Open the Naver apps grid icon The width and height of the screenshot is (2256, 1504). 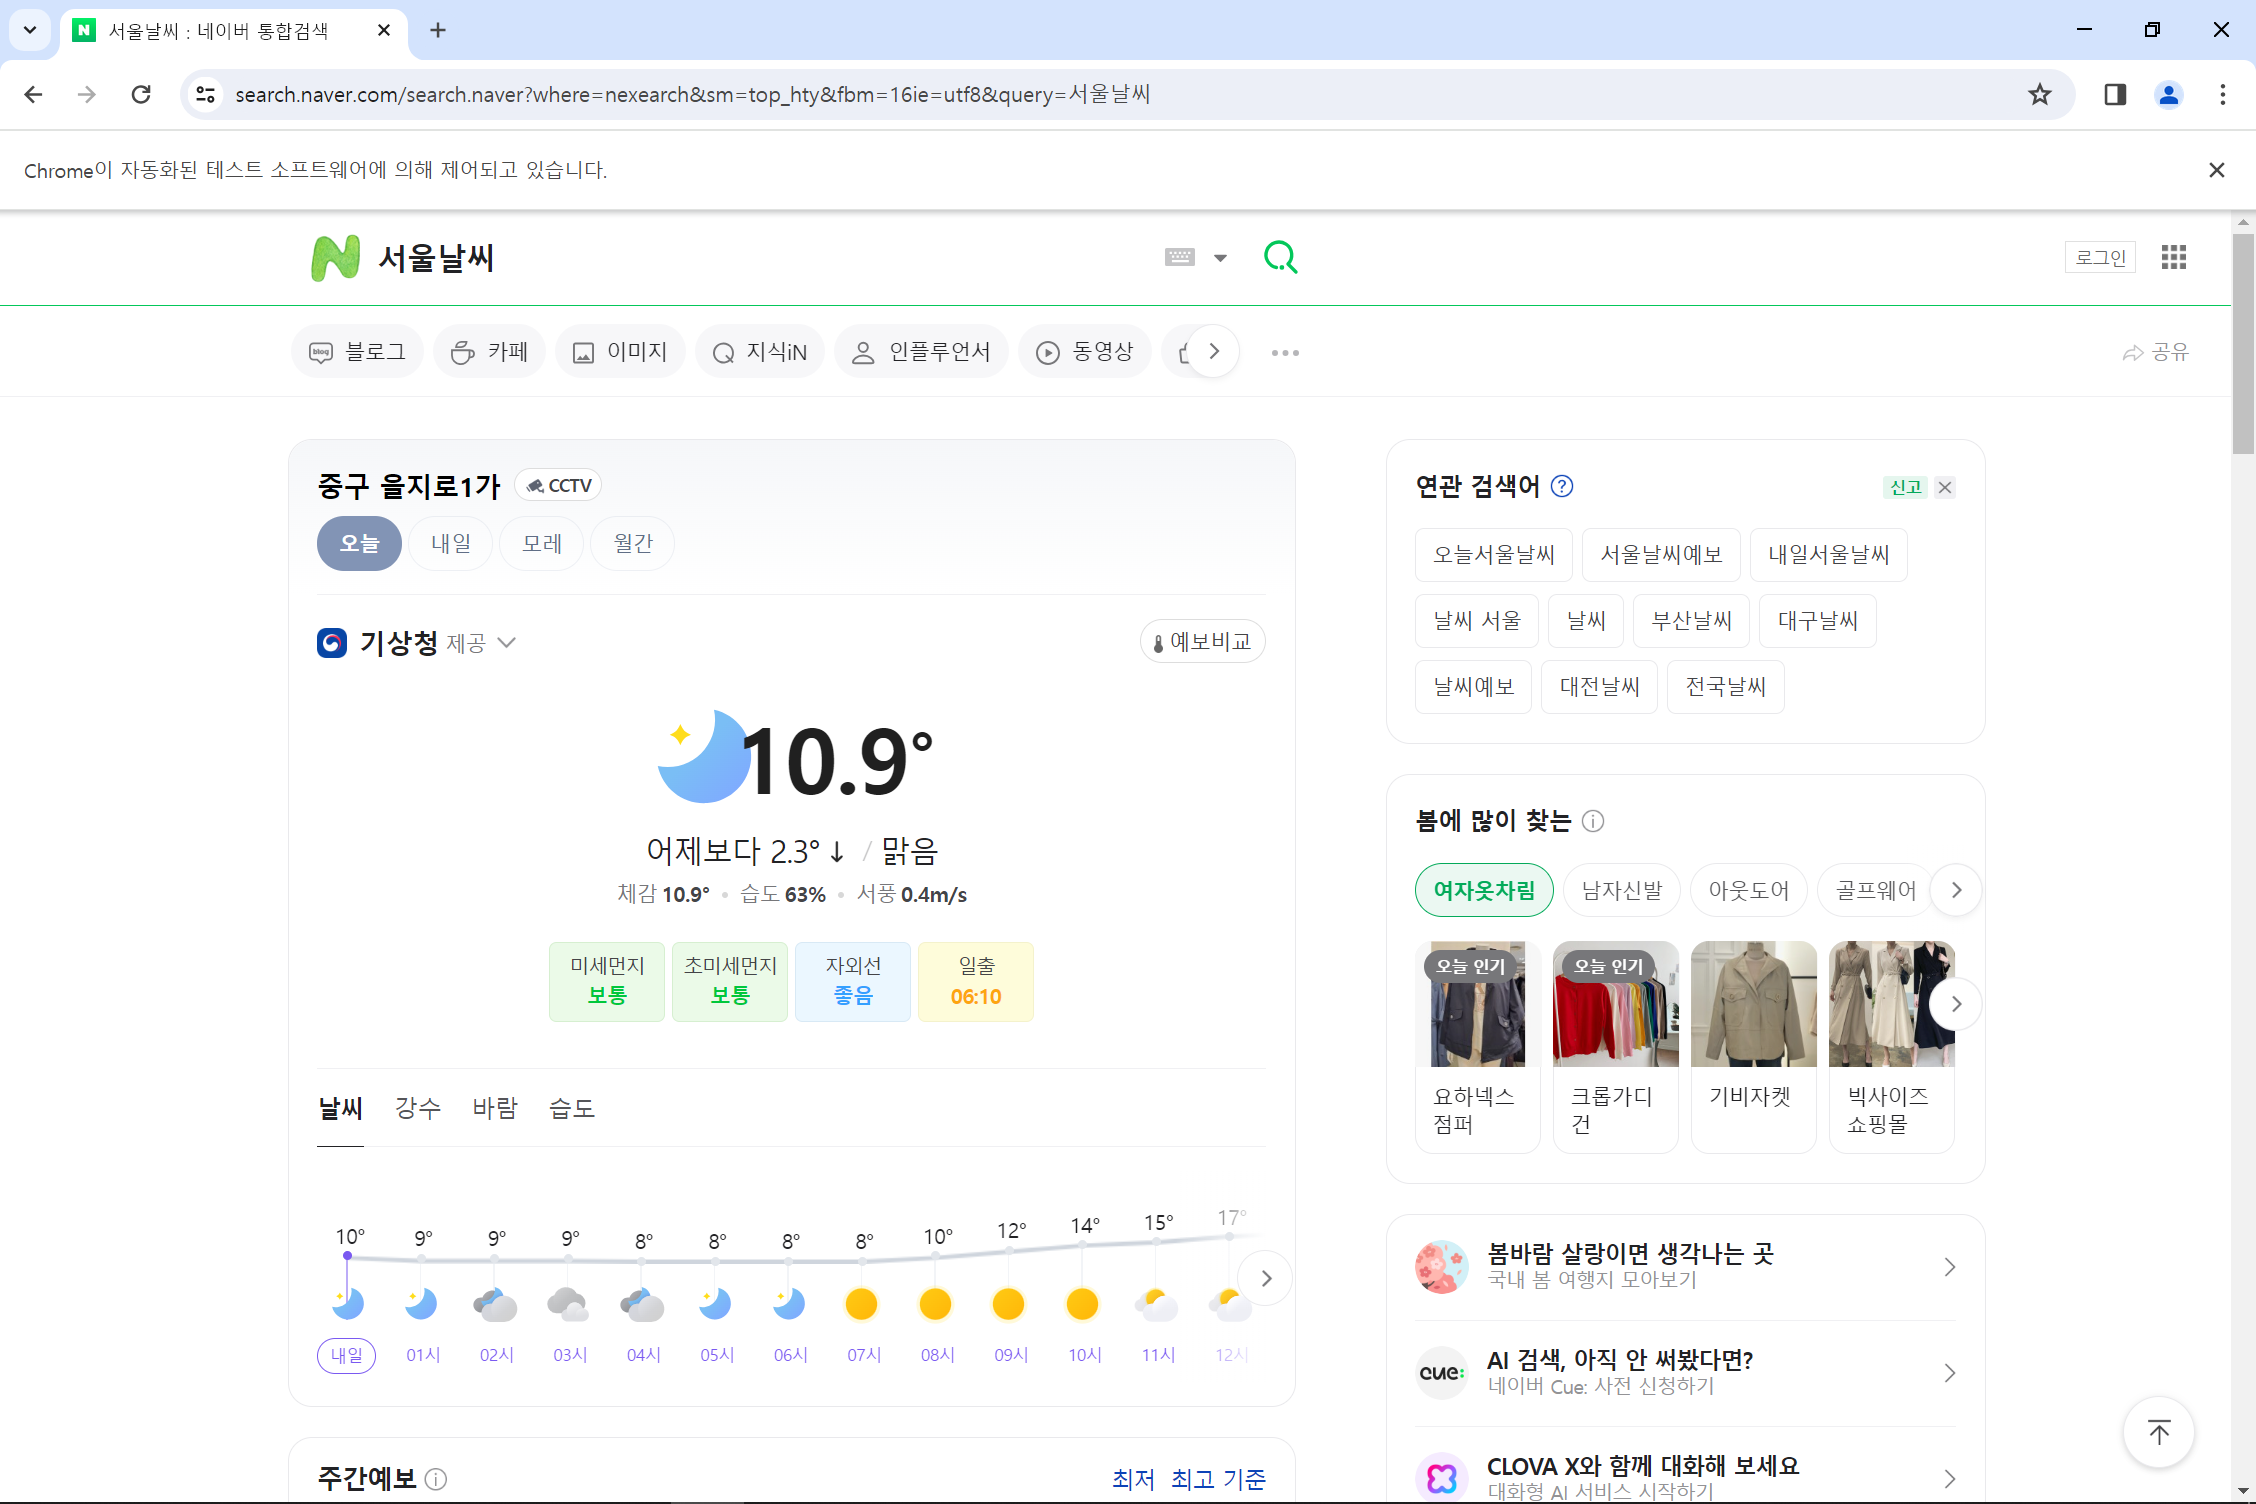click(2173, 258)
